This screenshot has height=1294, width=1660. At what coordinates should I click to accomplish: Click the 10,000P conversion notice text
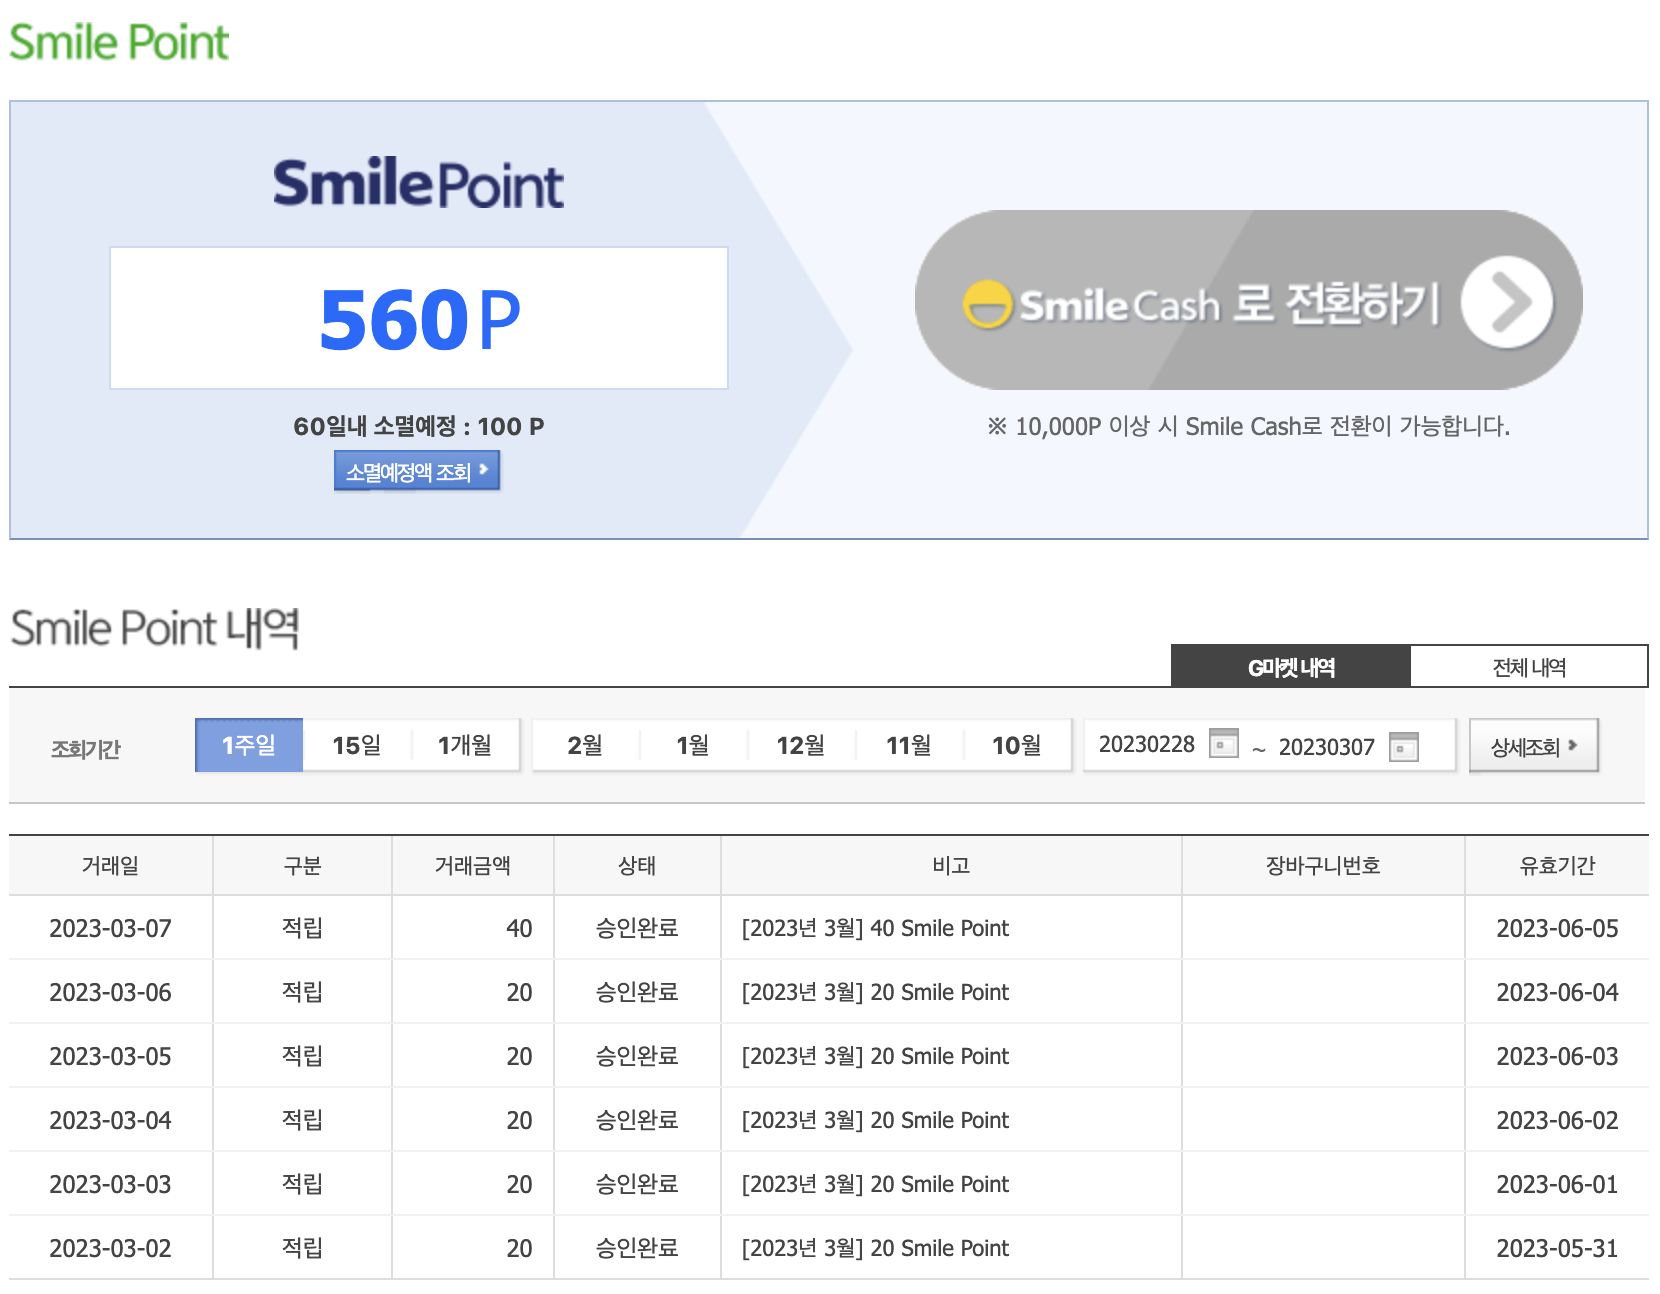coord(1248,426)
